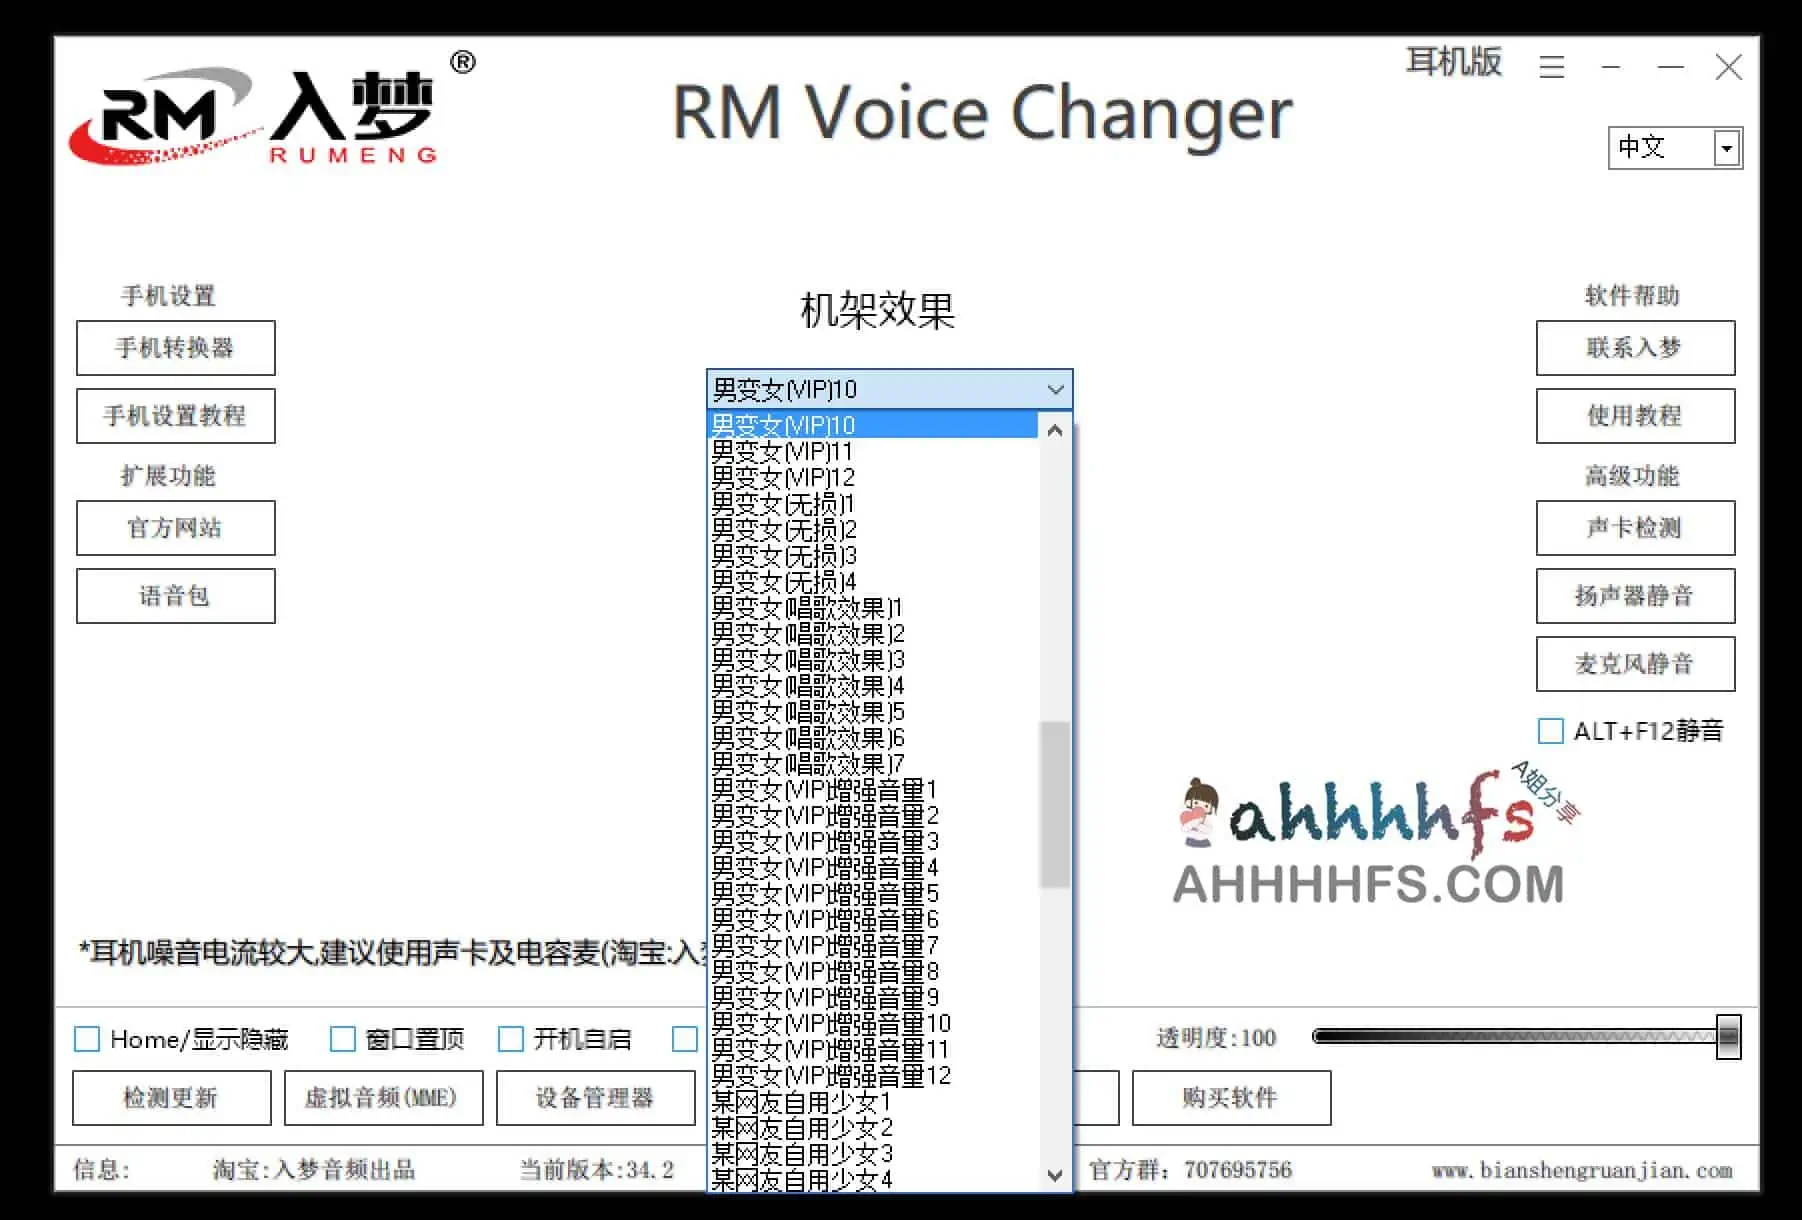This screenshot has width=1802, height=1220.
Task: Open the 手机设置教程 tutorial
Action: pyautogui.click(x=174, y=416)
